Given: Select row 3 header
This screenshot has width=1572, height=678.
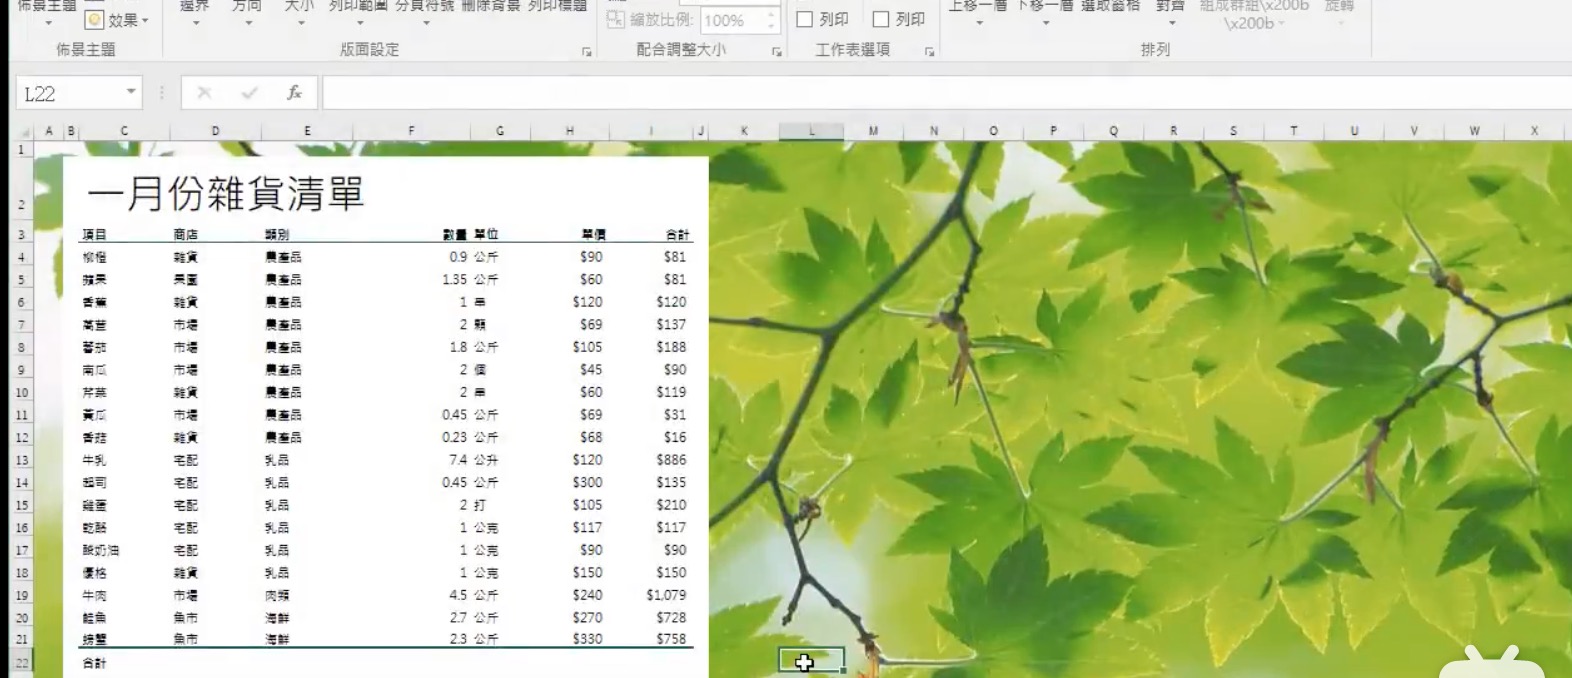Looking at the screenshot, I should click(21, 235).
